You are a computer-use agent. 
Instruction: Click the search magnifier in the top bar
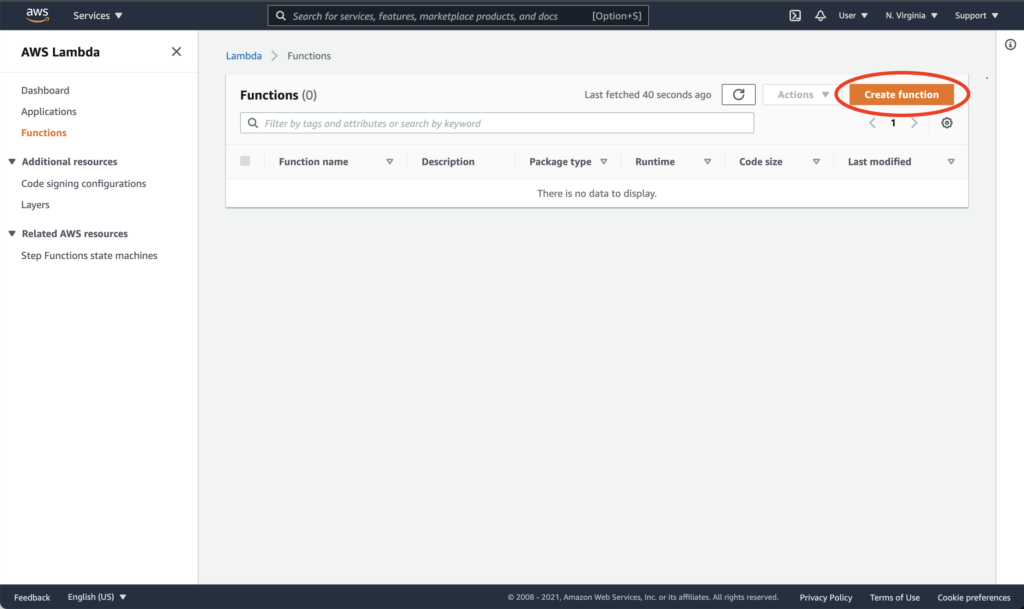point(281,16)
